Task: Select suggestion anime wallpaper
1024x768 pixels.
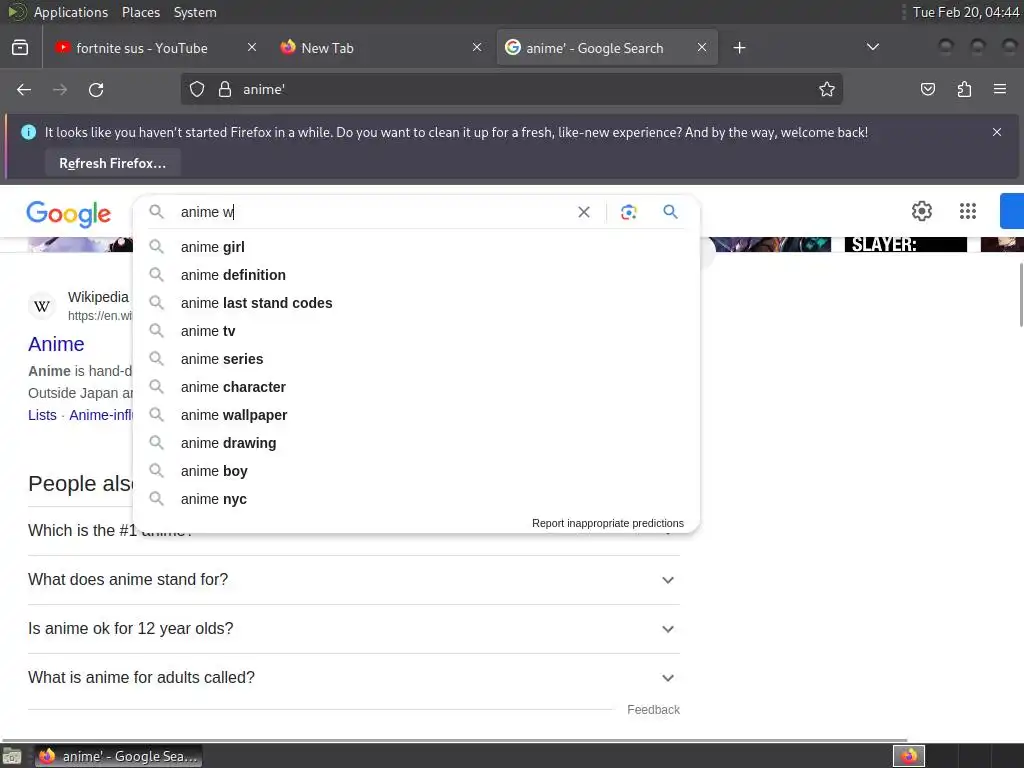Action: point(416,415)
